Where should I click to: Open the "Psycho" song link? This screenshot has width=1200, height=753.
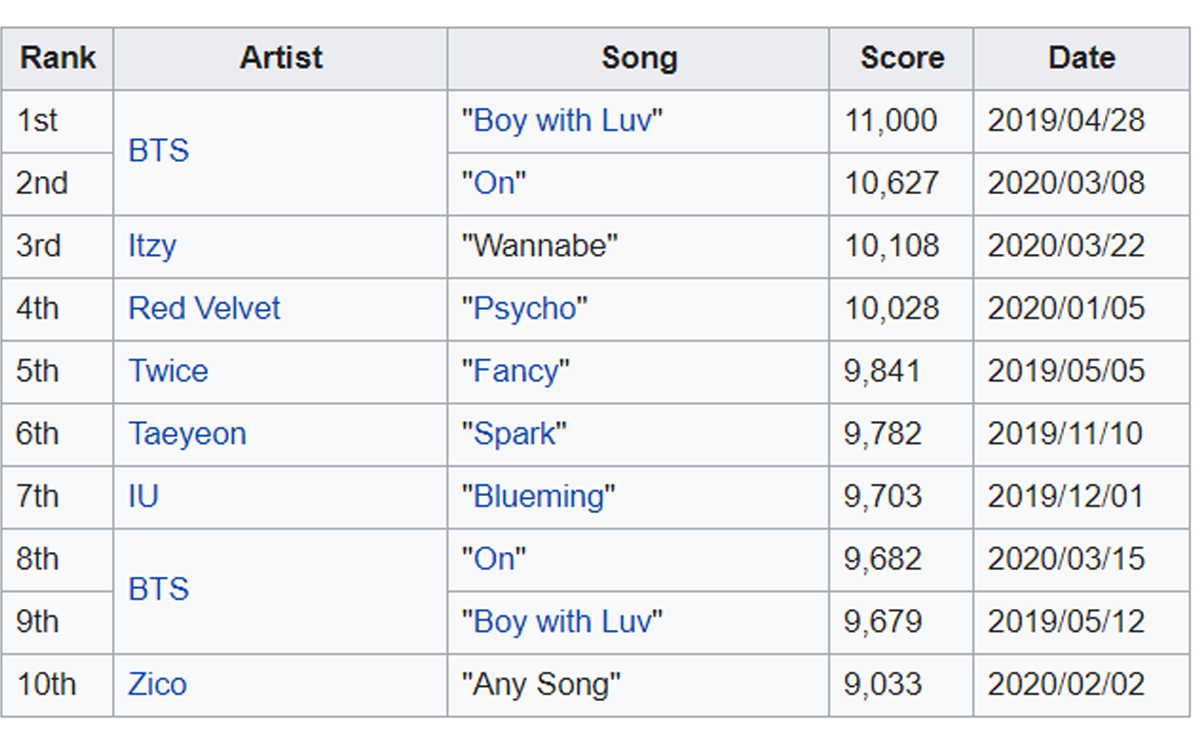coord(525,308)
